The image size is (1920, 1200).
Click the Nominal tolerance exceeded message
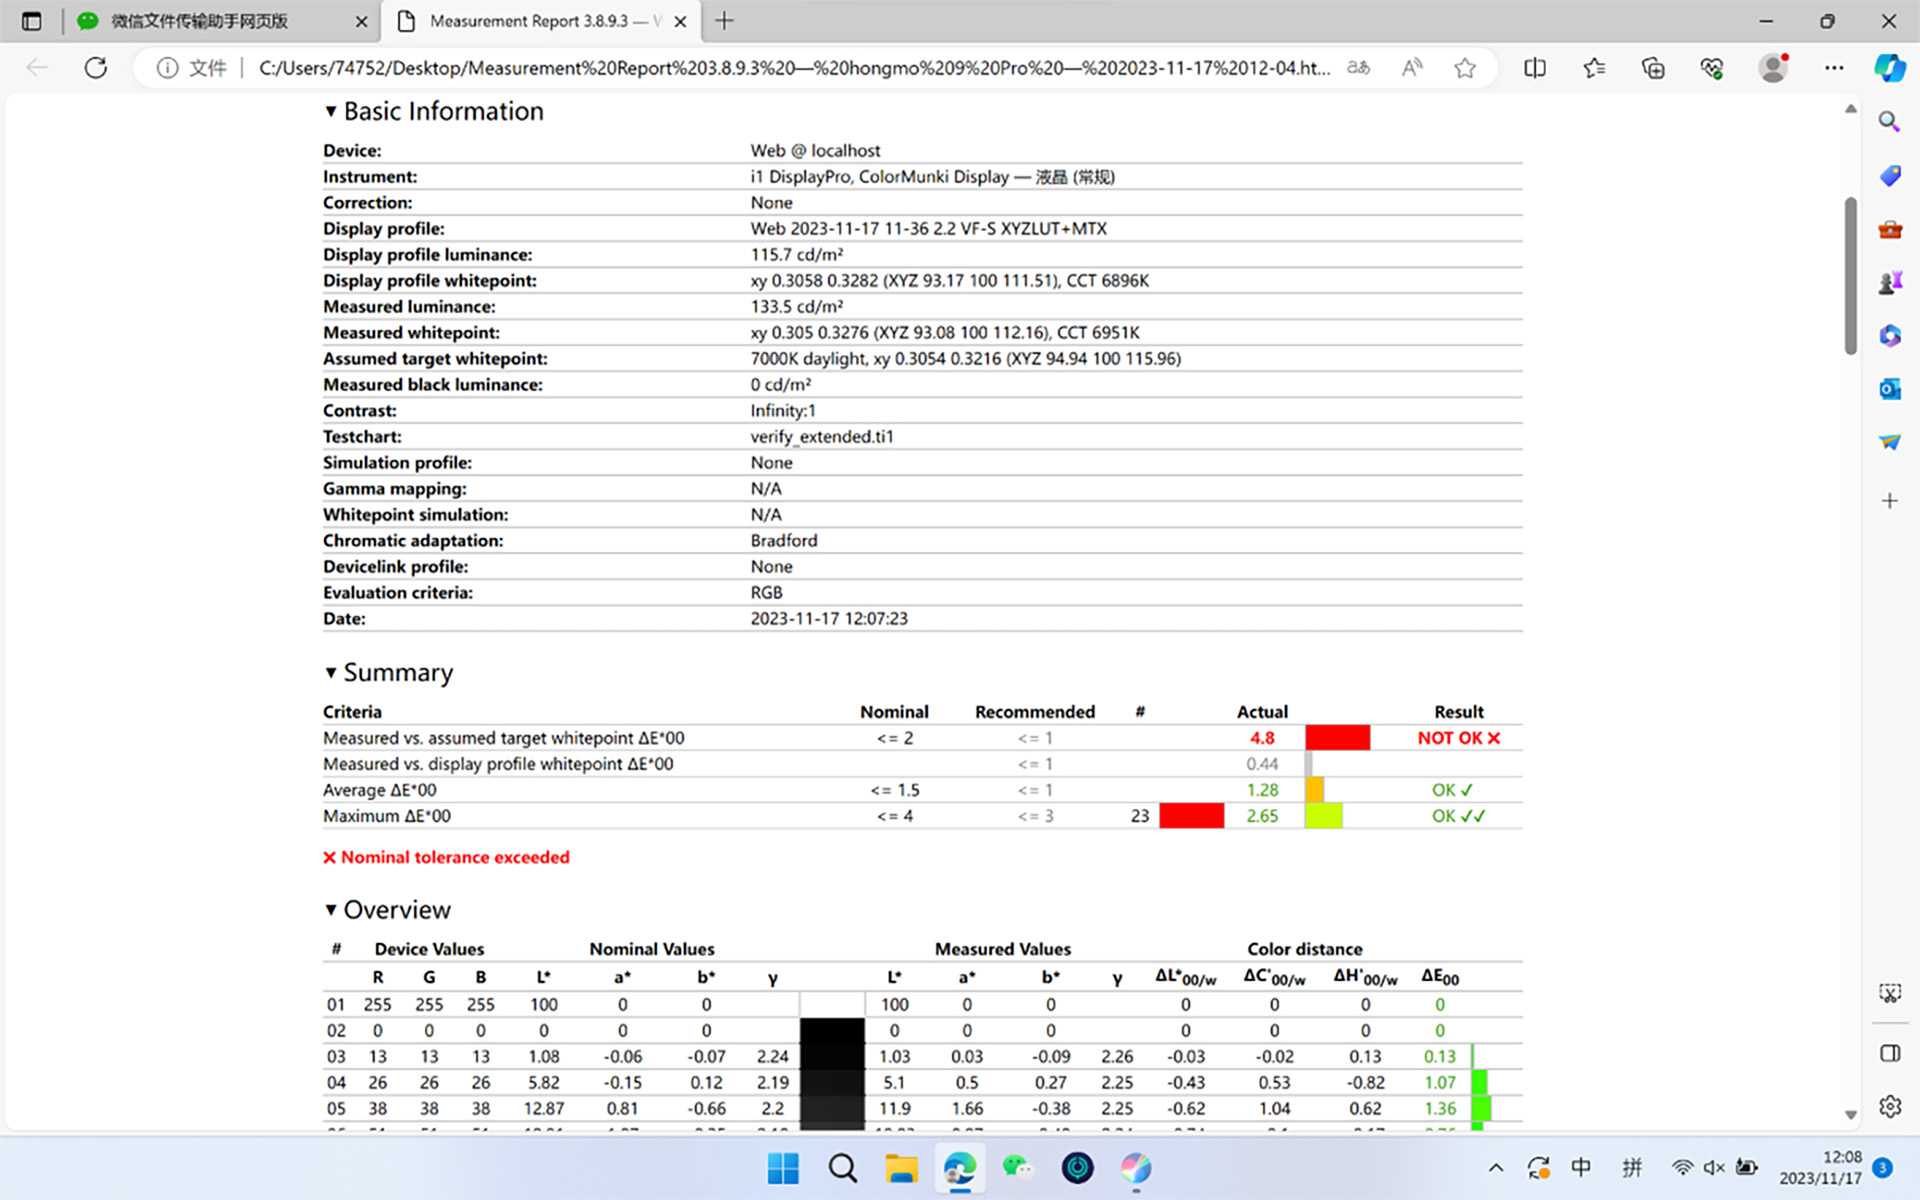[446, 857]
